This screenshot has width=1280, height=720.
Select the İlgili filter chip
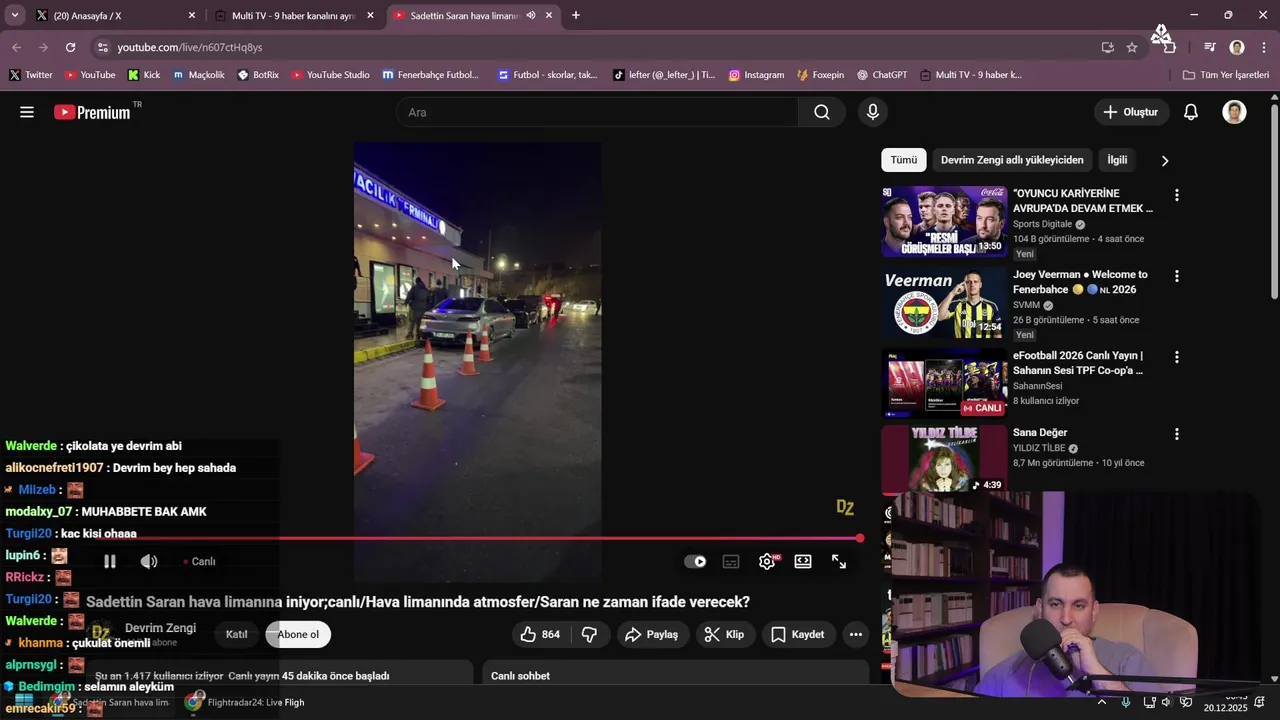(x=1117, y=160)
